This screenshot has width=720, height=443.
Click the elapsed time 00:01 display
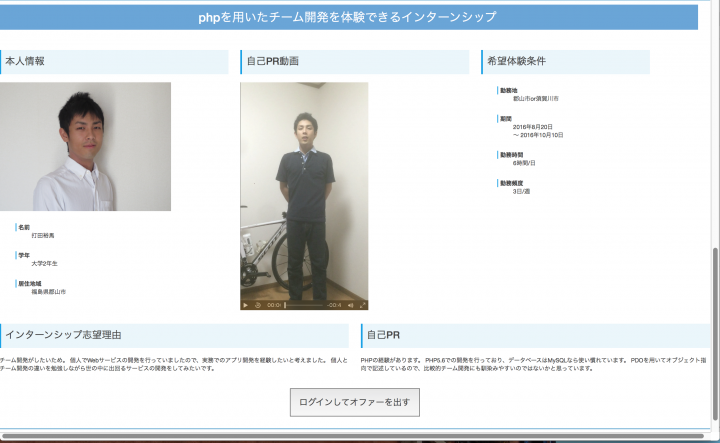click(x=273, y=305)
